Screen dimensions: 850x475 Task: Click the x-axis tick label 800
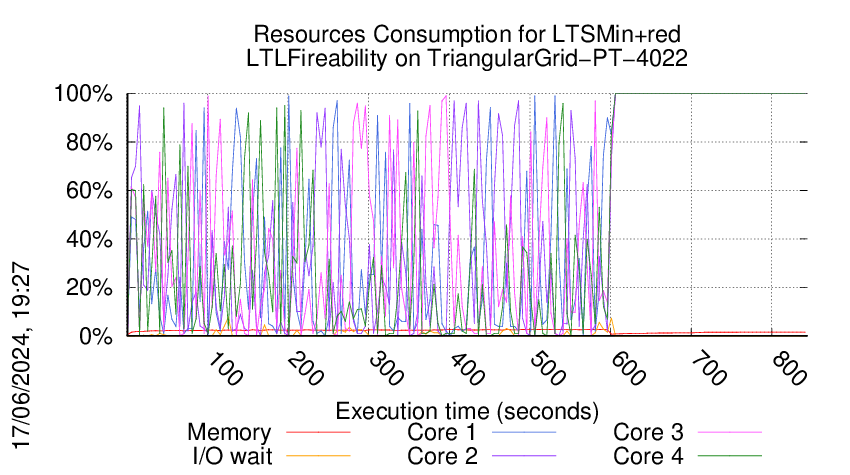[789, 369]
